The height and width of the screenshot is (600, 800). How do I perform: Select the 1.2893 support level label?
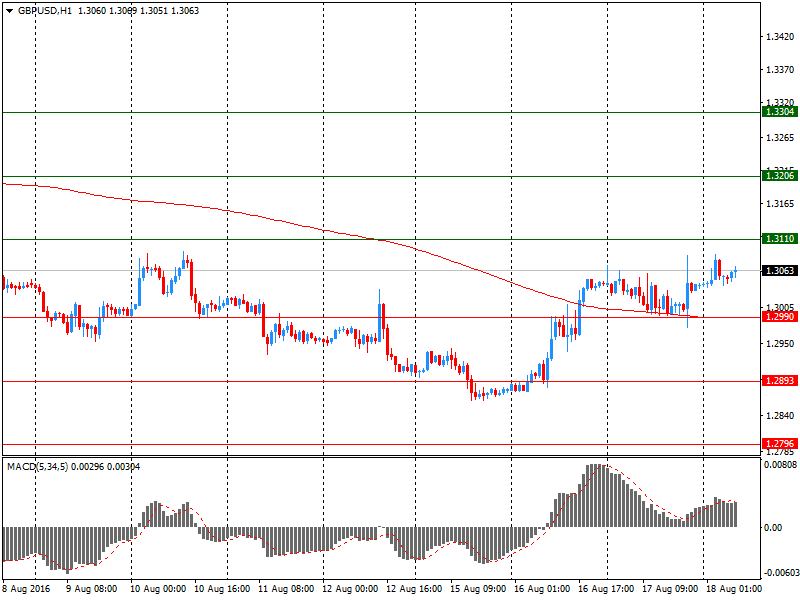point(780,381)
